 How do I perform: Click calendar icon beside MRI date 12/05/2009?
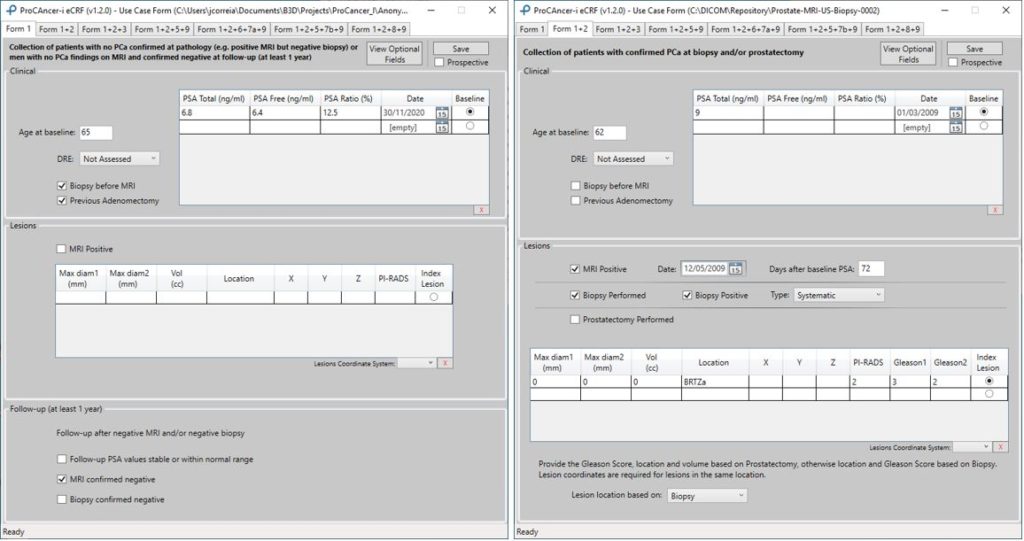736,268
